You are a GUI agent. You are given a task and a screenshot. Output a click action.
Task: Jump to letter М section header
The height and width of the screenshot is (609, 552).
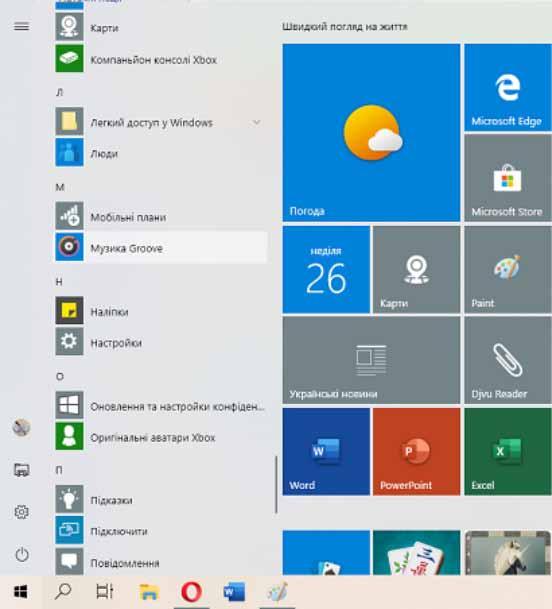coord(60,187)
